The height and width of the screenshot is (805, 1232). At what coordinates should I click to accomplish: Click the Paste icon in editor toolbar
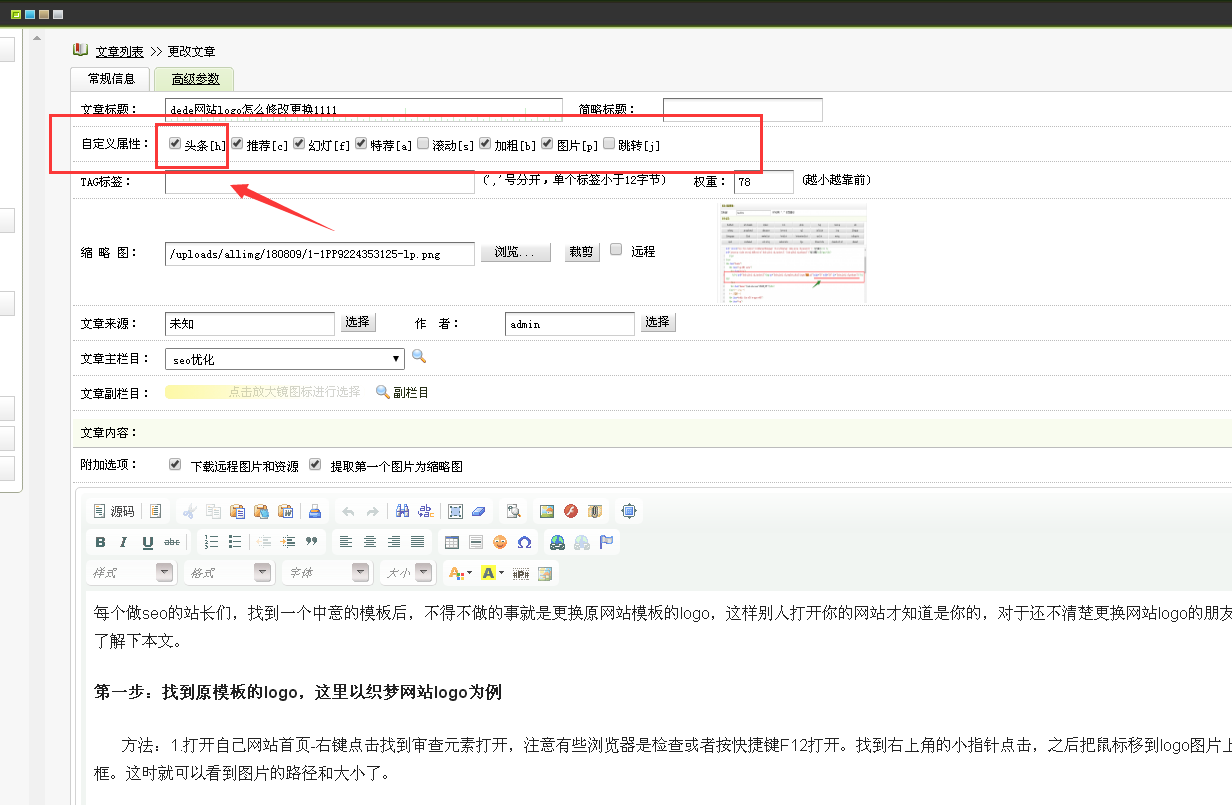(x=238, y=511)
